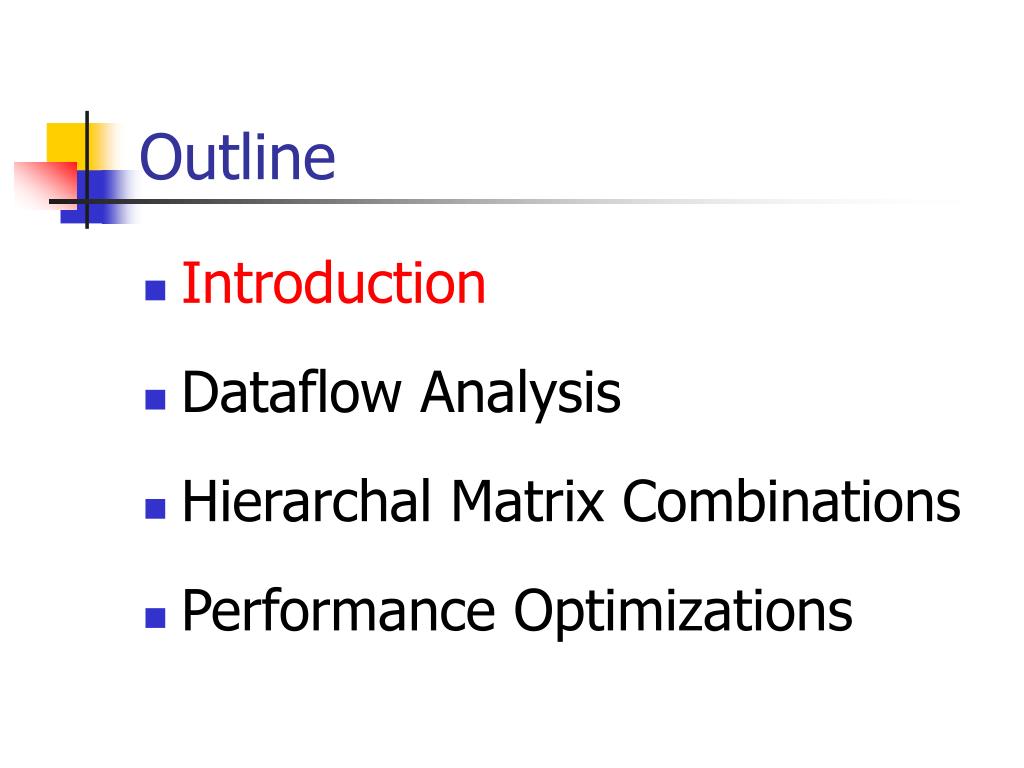
Task: Click the gray horizontal rule under the title
Action: tap(509, 201)
